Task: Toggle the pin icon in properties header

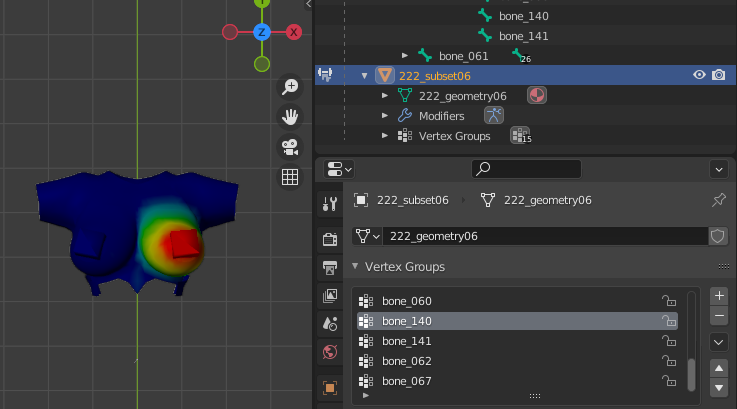Action: [718, 200]
